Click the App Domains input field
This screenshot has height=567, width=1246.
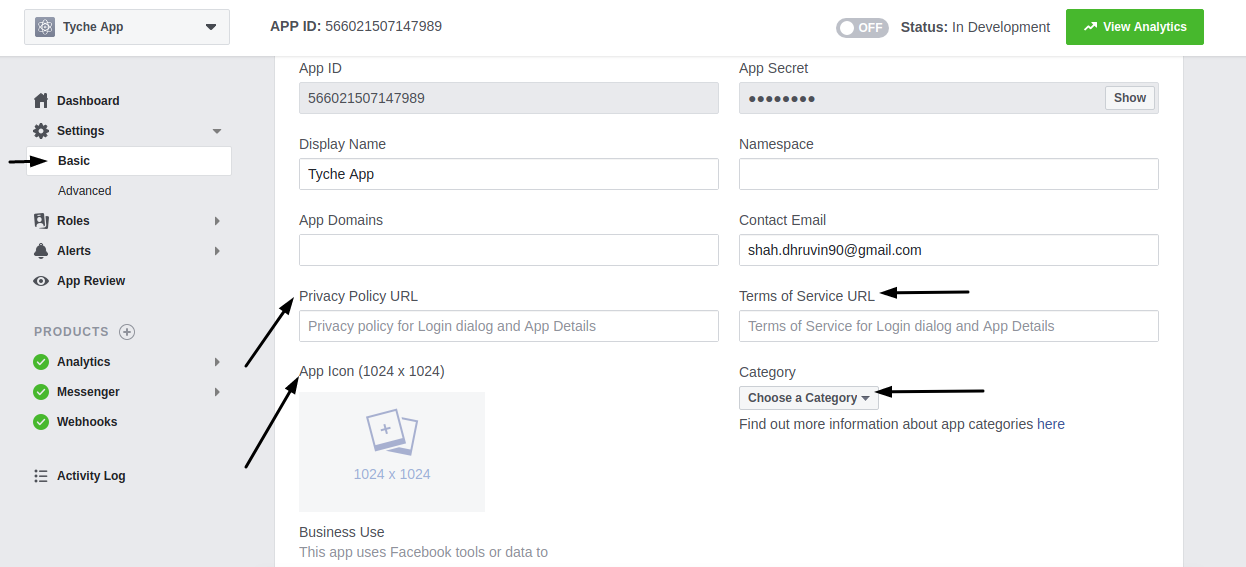click(x=509, y=250)
